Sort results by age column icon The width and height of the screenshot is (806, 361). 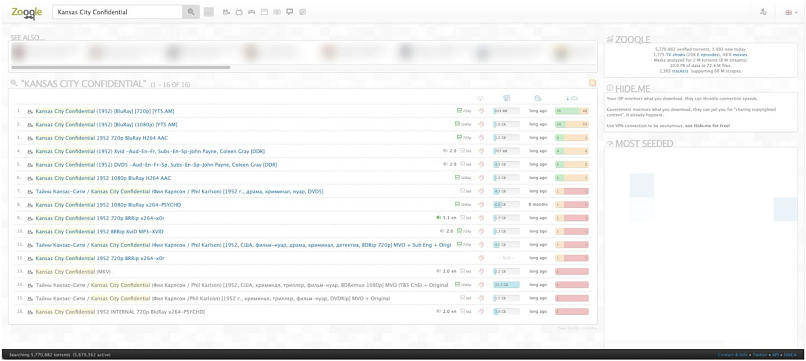pos(538,98)
